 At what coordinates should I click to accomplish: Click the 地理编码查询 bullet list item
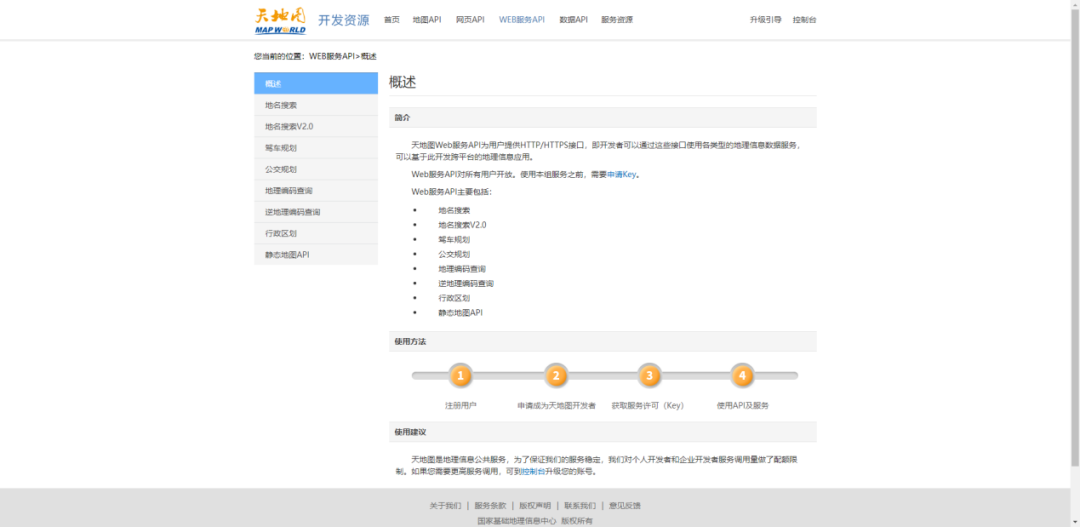coord(462,269)
